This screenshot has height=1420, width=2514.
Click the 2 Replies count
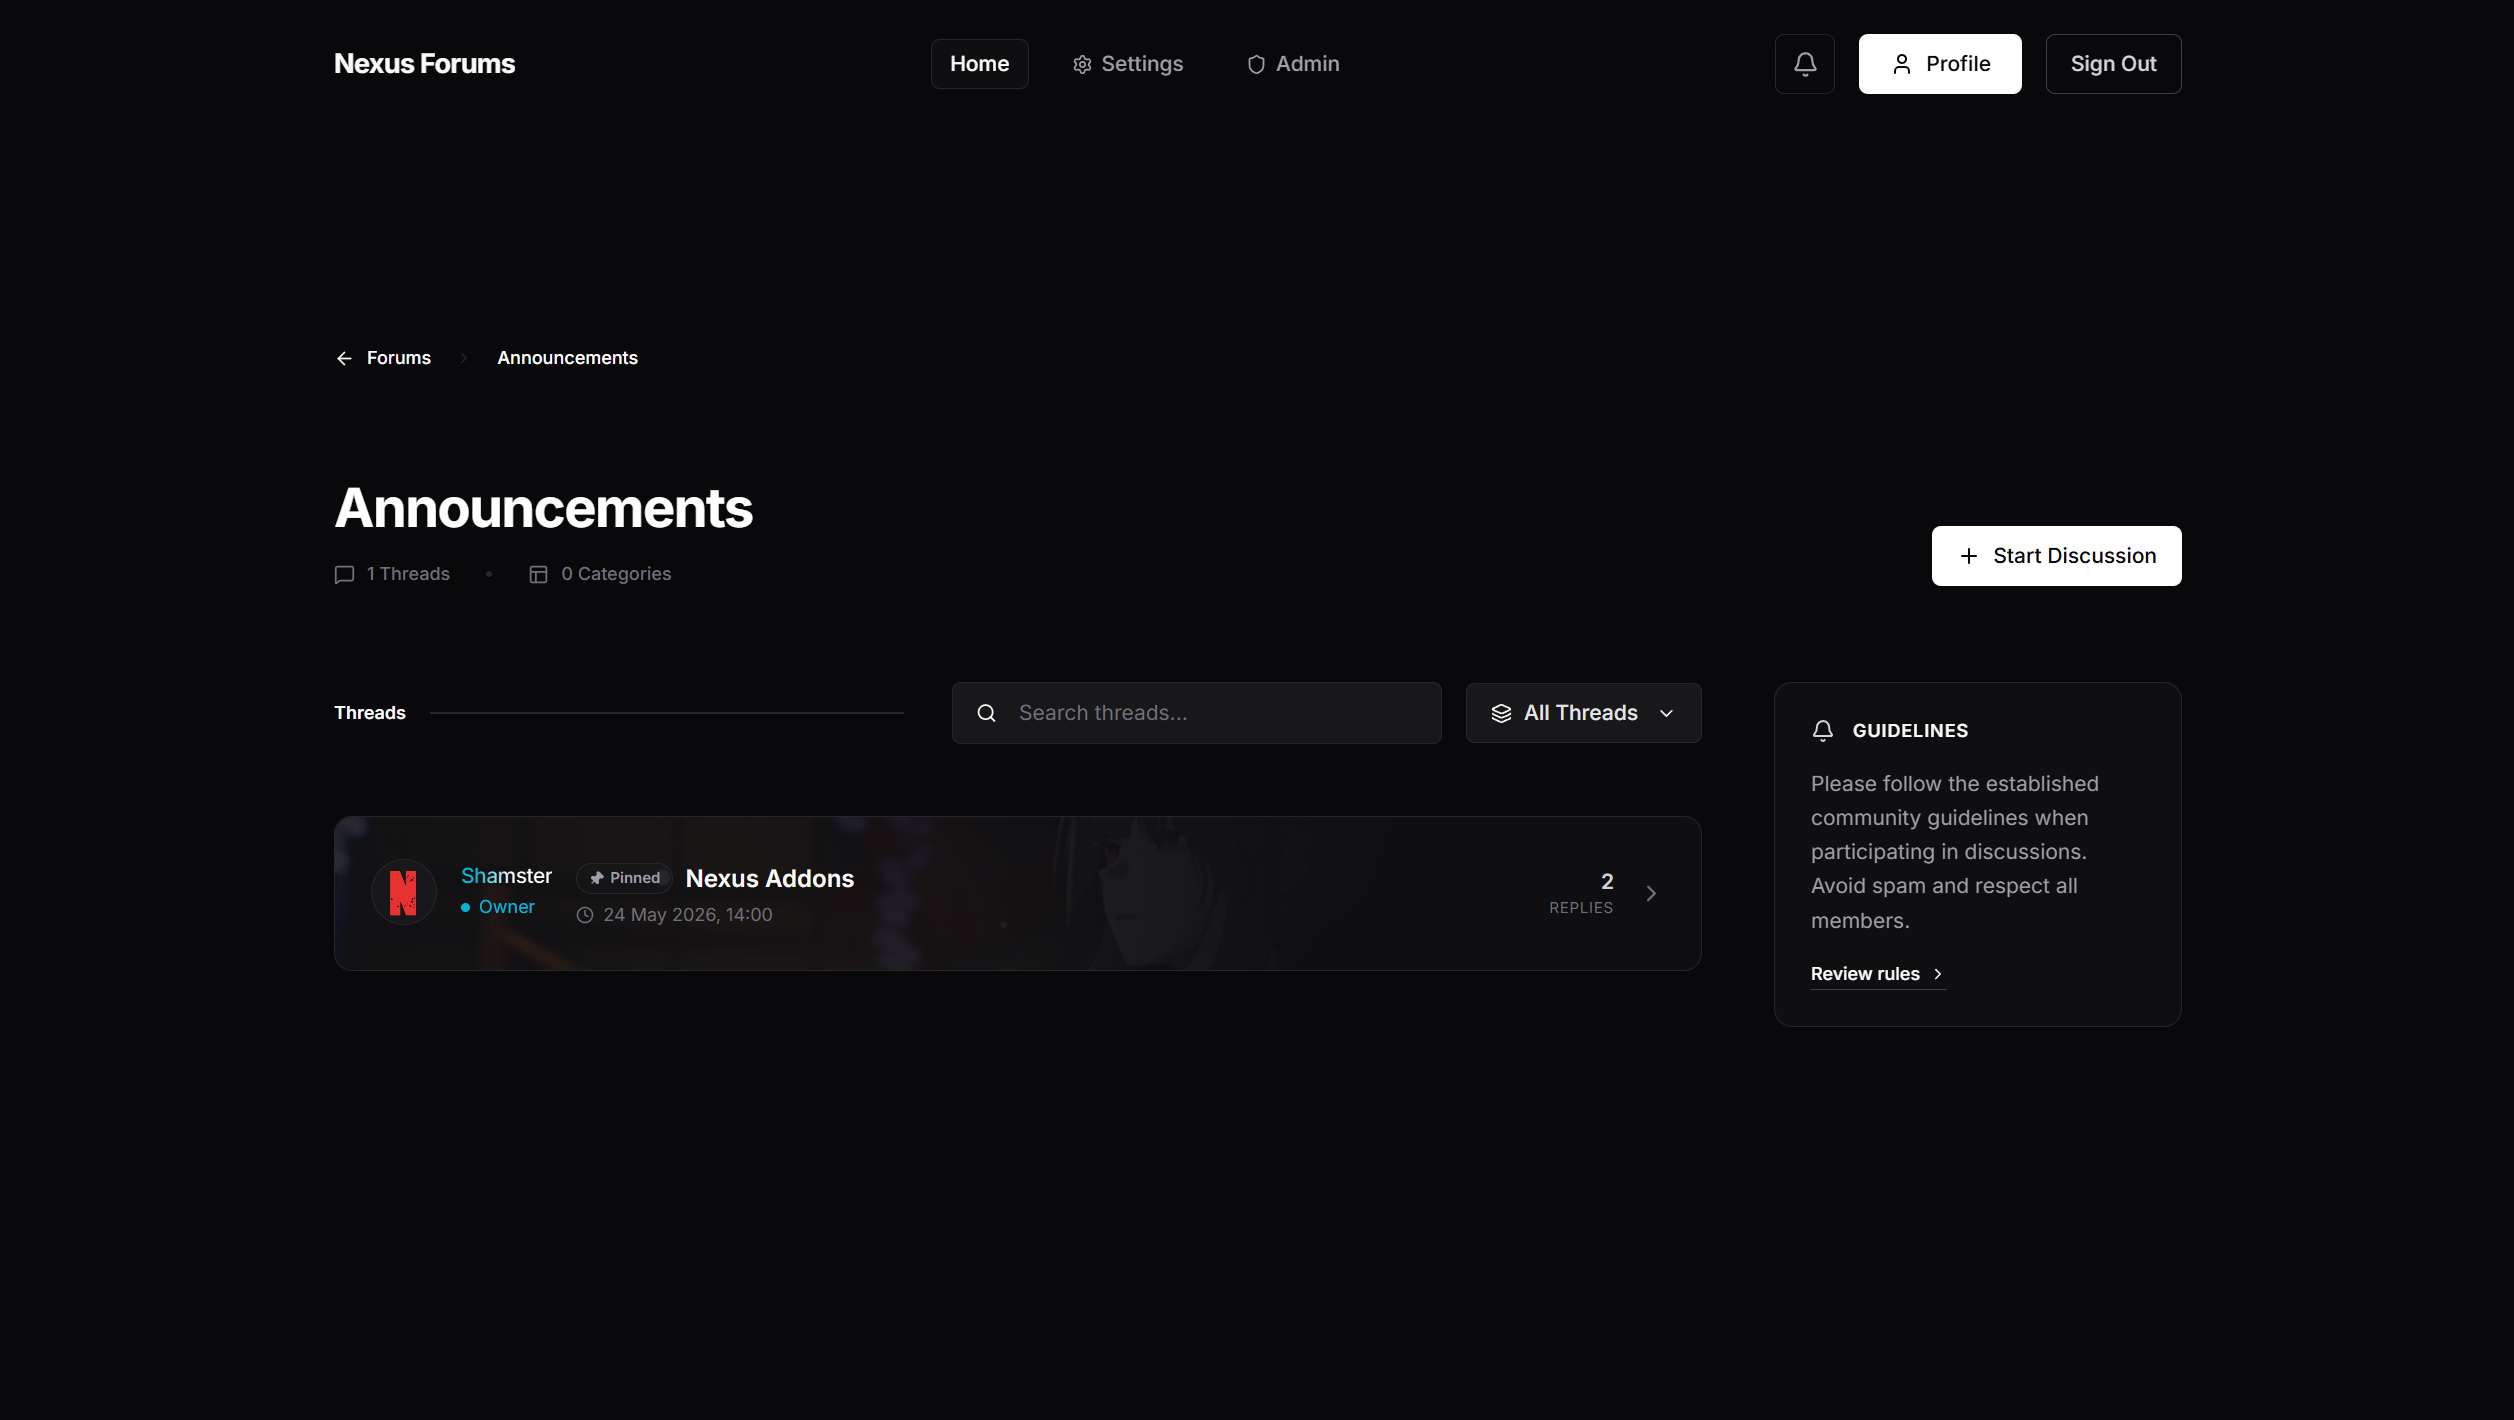click(x=1581, y=893)
